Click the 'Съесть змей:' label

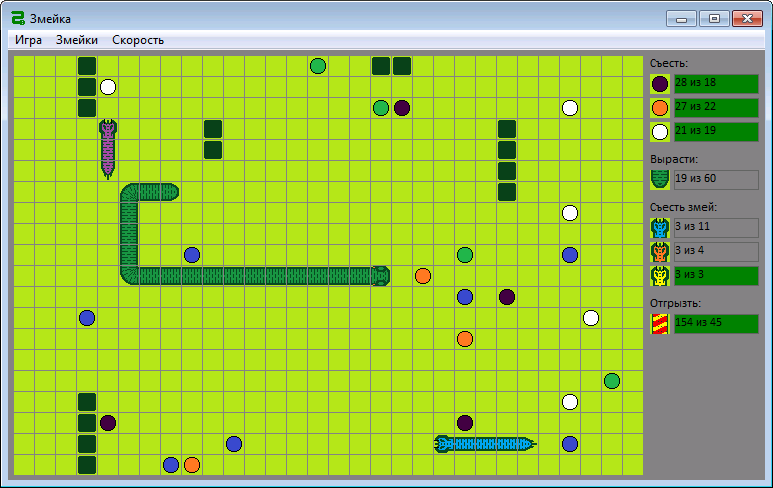click(683, 207)
